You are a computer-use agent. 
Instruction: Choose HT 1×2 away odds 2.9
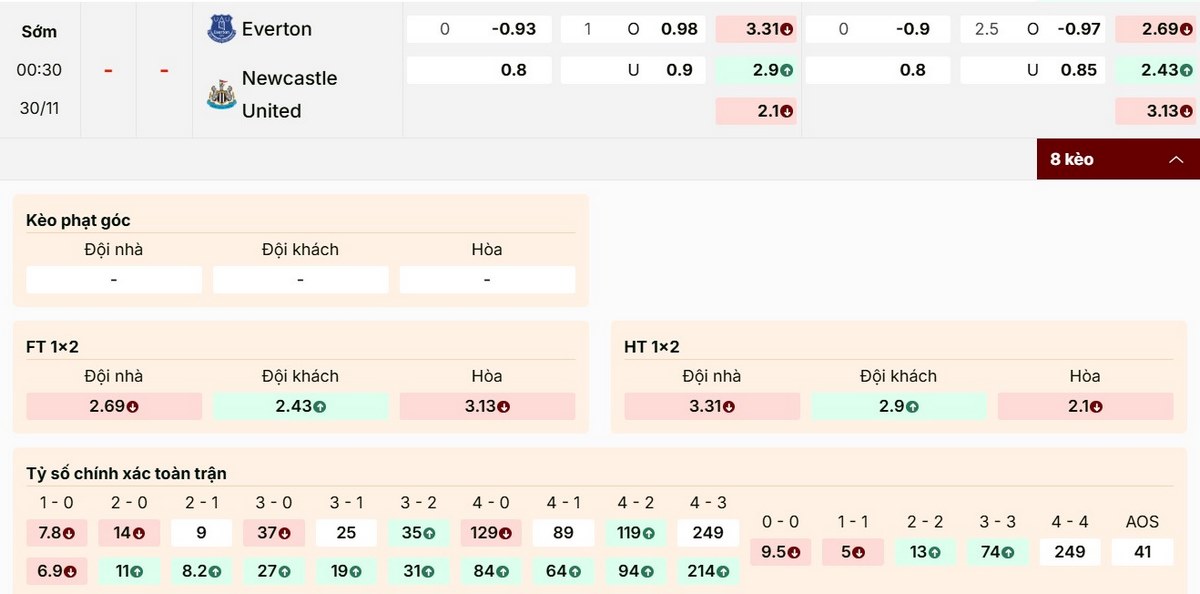[x=898, y=407]
